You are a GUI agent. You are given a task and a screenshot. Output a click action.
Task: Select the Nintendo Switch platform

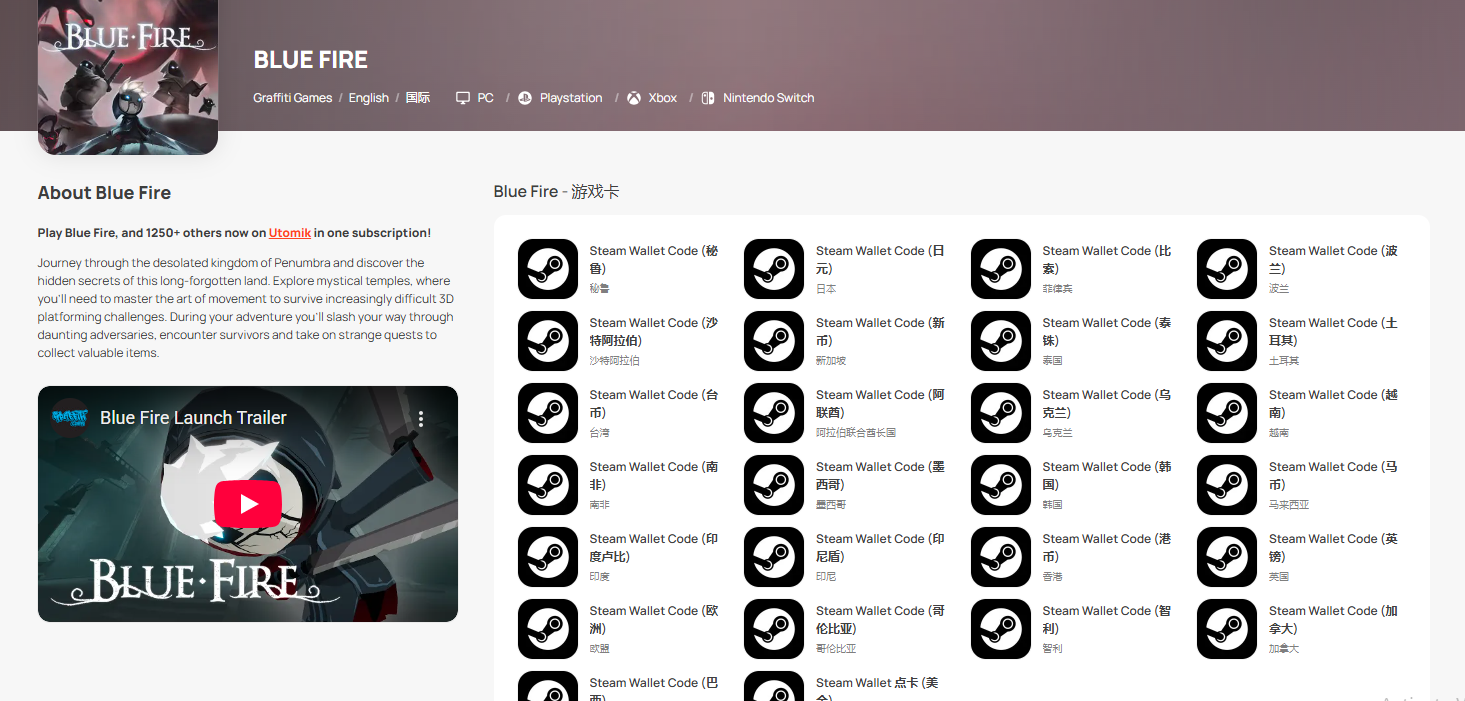(767, 98)
